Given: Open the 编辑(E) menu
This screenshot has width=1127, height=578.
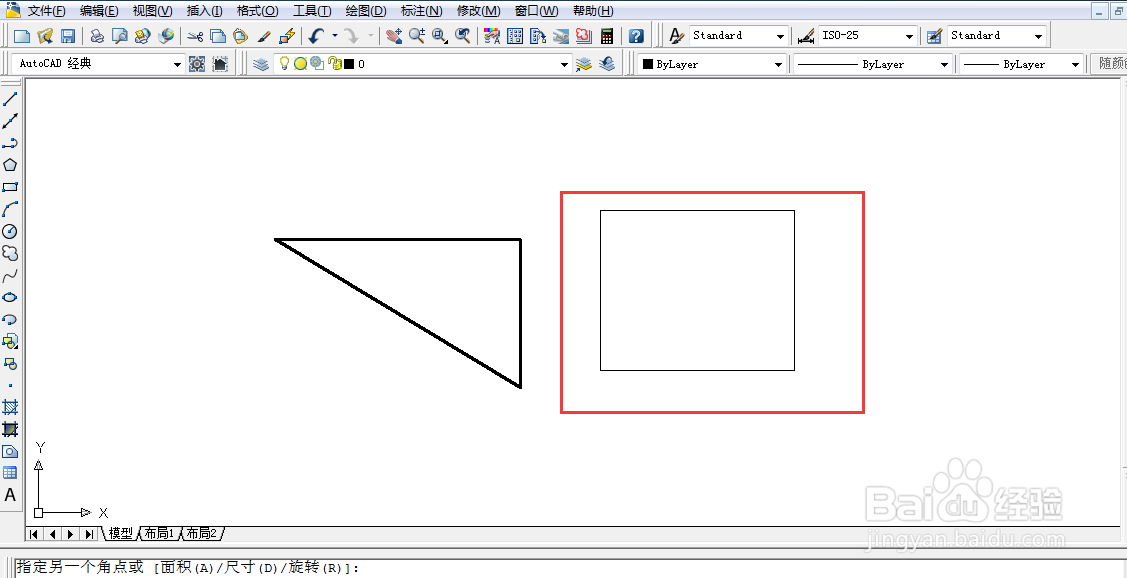Looking at the screenshot, I should 99,11.
